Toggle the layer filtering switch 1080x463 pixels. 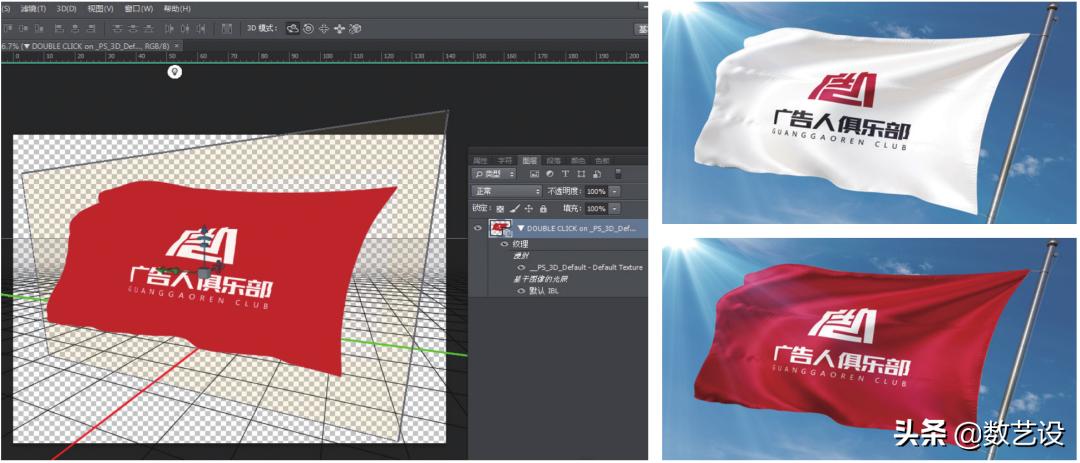tap(618, 174)
